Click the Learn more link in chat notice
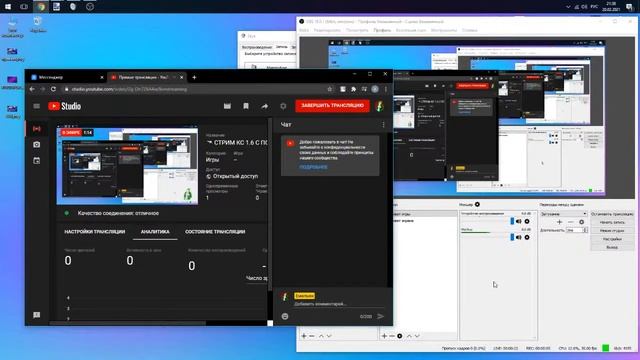This screenshot has width=640, height=360. point(313,167)
